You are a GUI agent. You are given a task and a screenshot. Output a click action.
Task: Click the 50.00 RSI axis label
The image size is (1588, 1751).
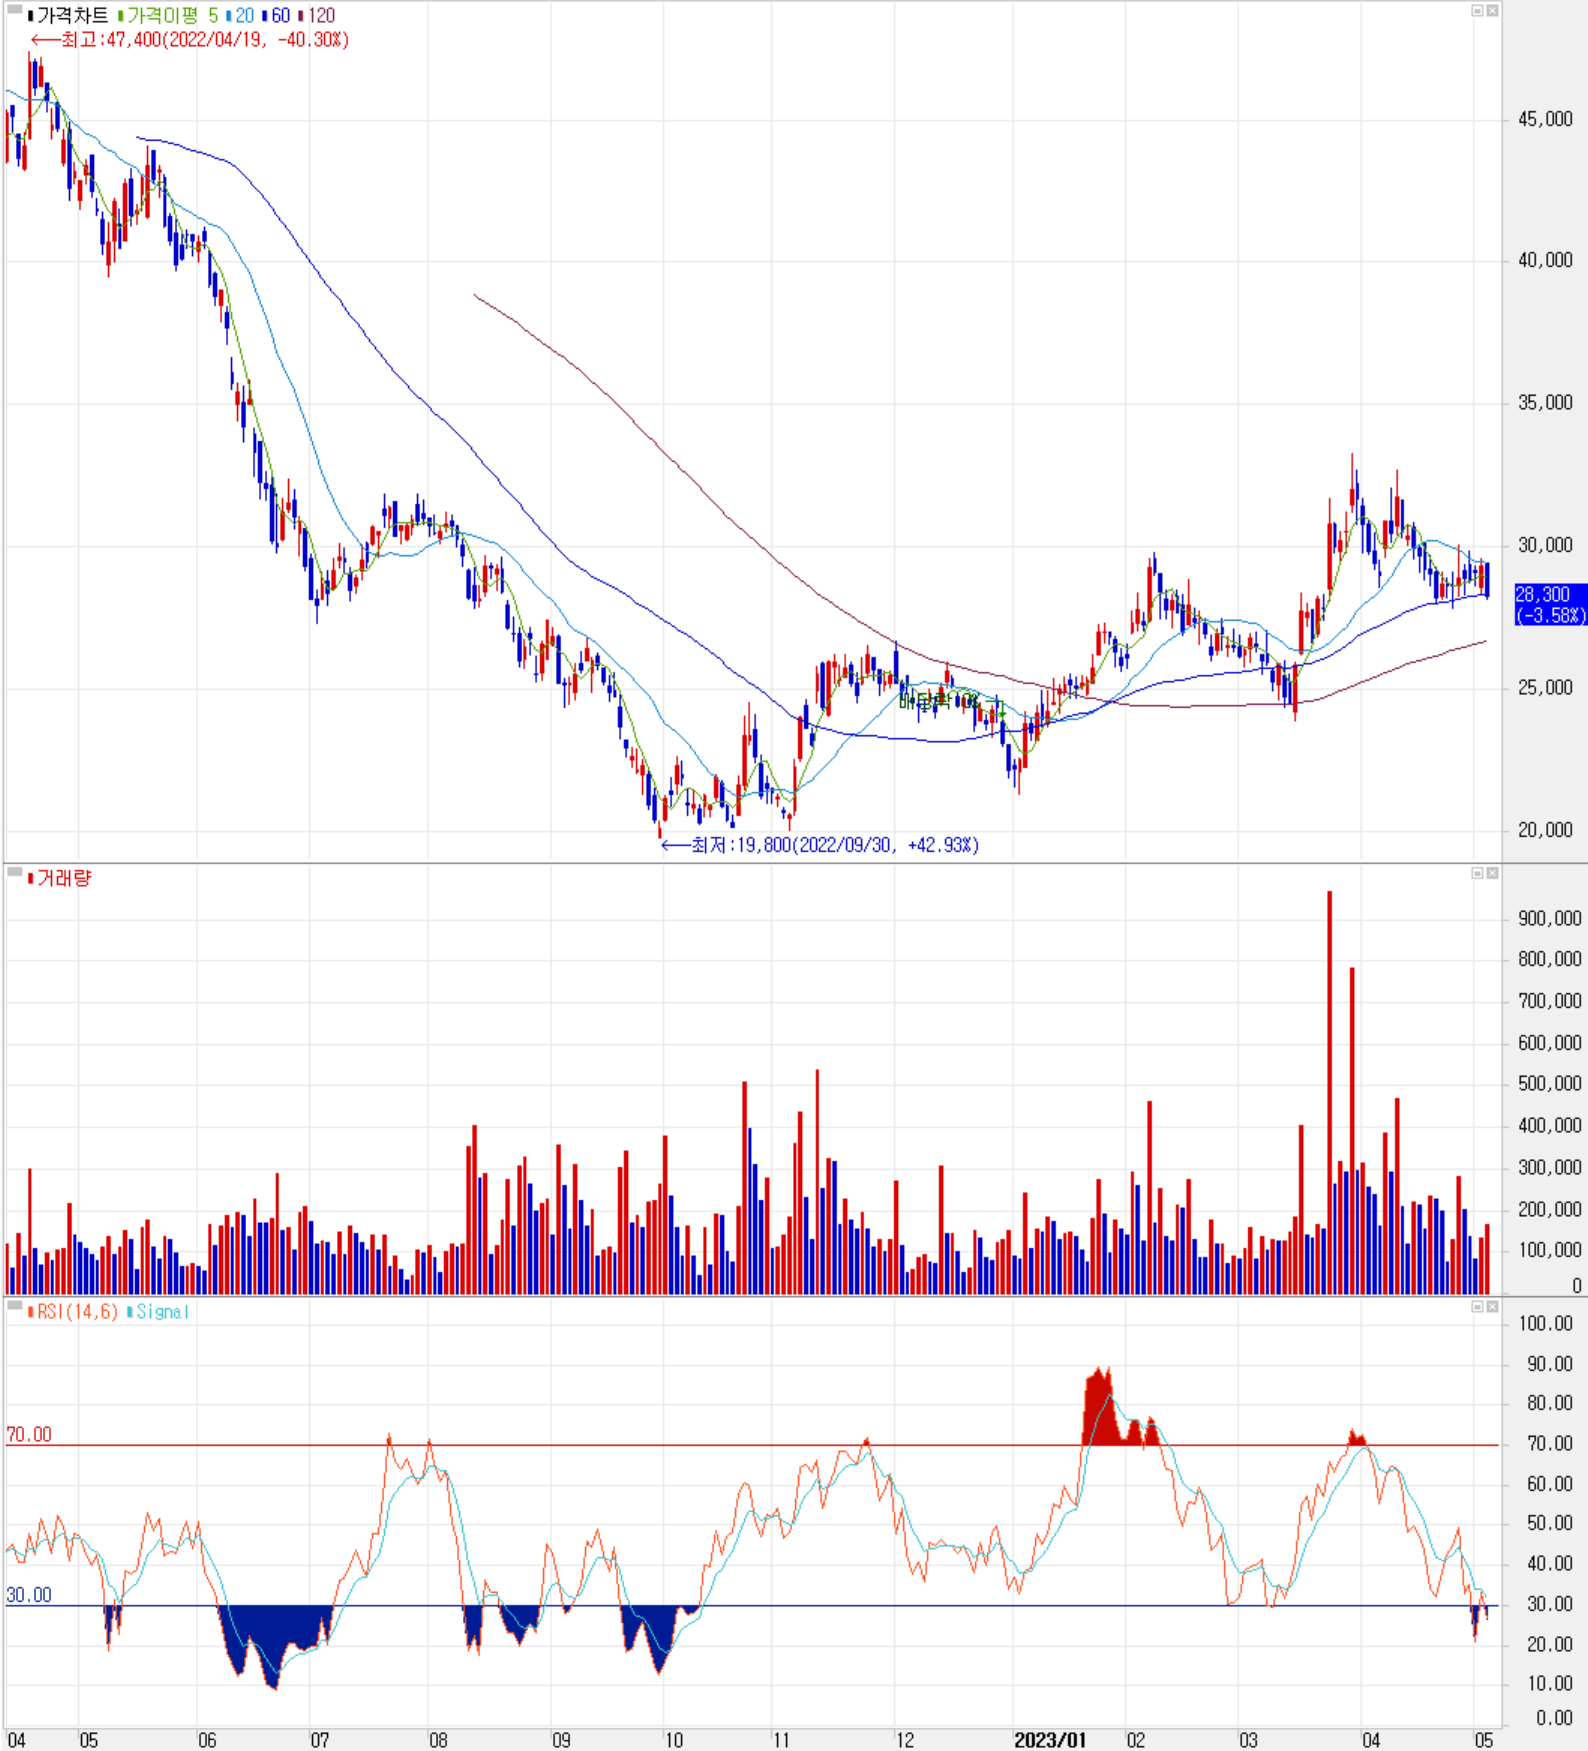[1550, 1523]
